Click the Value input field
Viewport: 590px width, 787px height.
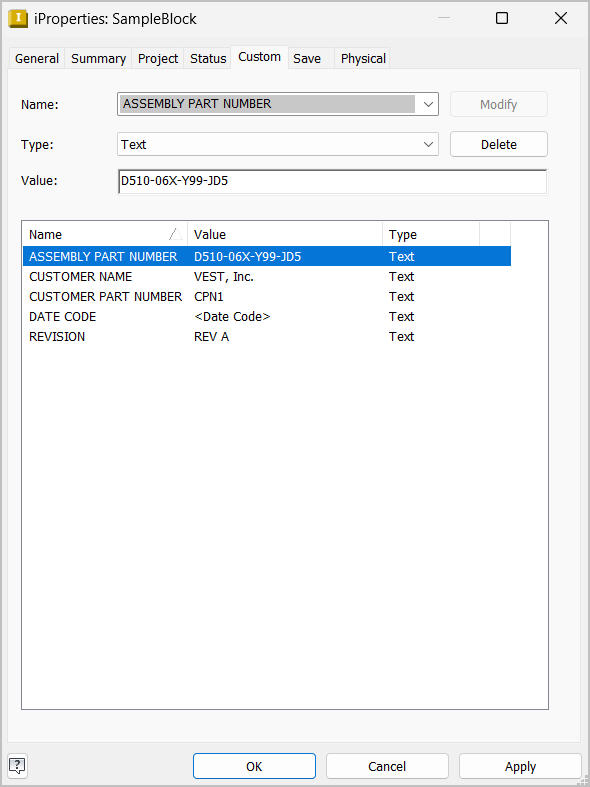point(333,181)
